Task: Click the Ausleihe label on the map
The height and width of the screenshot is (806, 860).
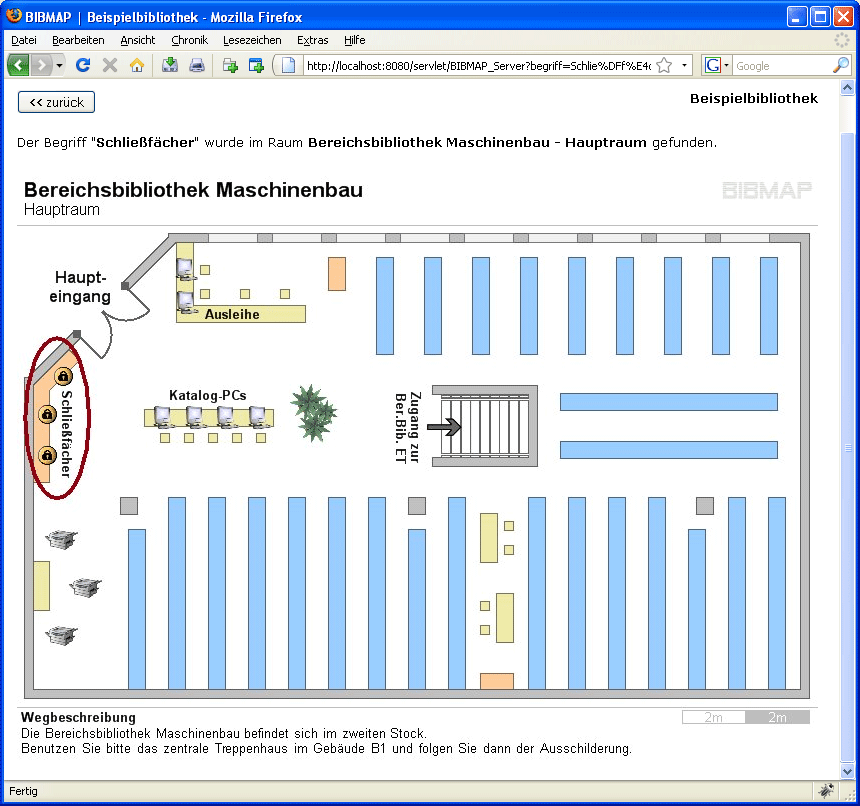Action: click(x=232, y=314)
